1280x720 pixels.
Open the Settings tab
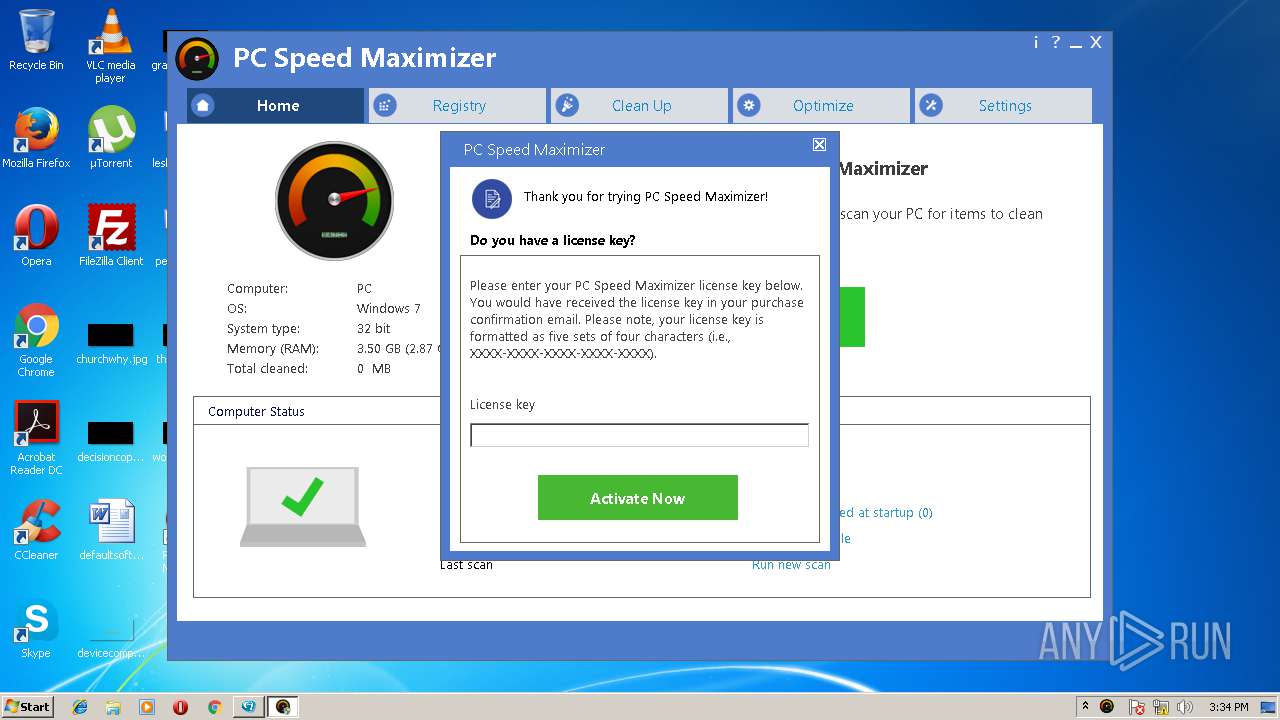1003,106
